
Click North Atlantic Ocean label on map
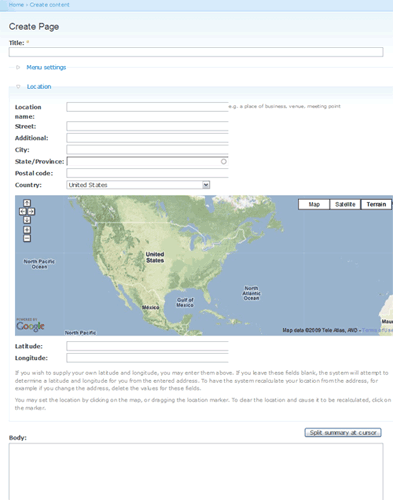[x=251, y=293]
